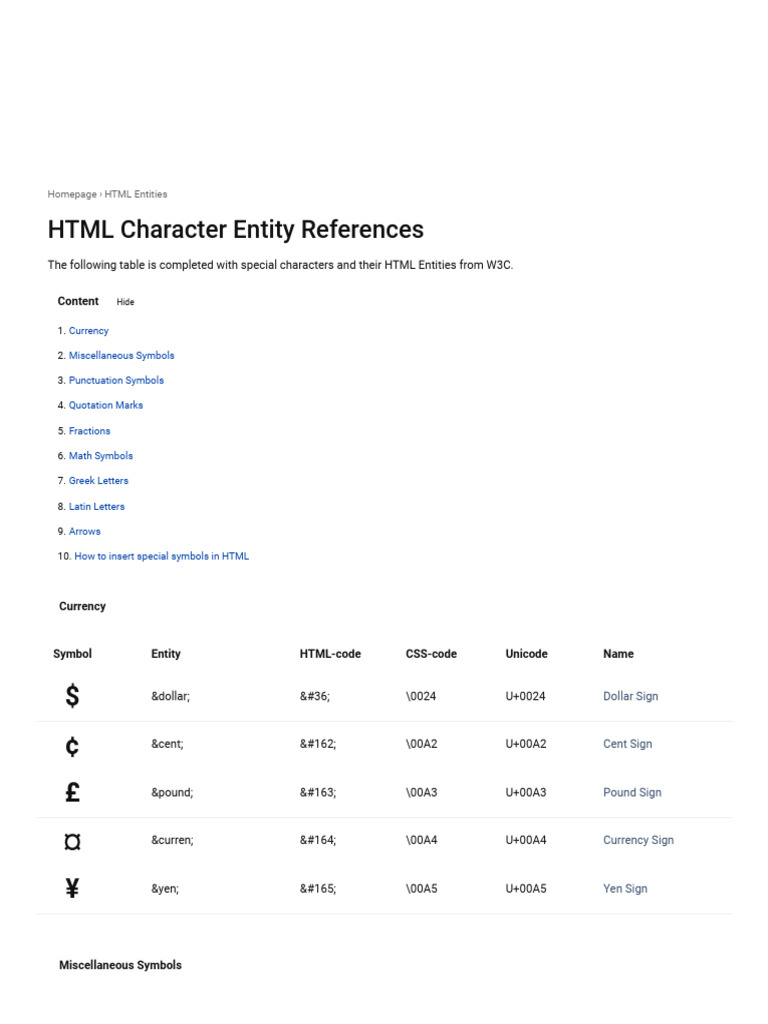Image resolution: width=768 pixels, height=1024 pixels.
Task: Open the Yen Sign link
Action: coord(625,888)
